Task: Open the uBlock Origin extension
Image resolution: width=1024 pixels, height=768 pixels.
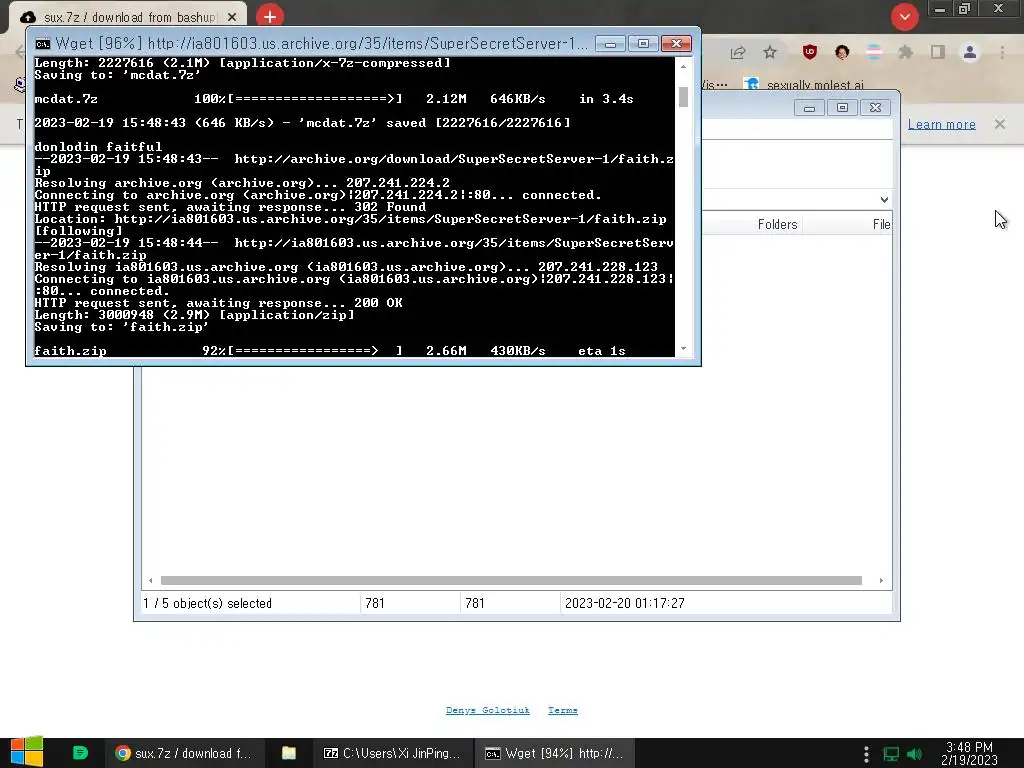Action: [x=810, y=52]
